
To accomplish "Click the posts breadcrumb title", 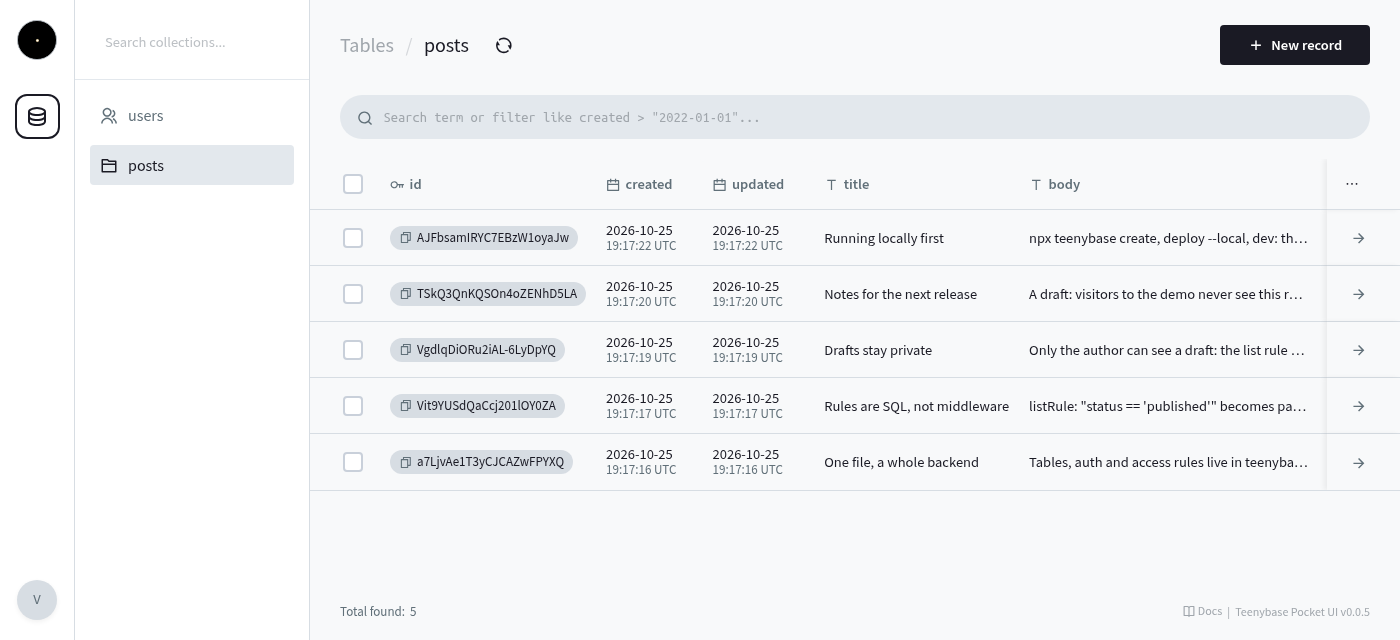I will 446,45.
